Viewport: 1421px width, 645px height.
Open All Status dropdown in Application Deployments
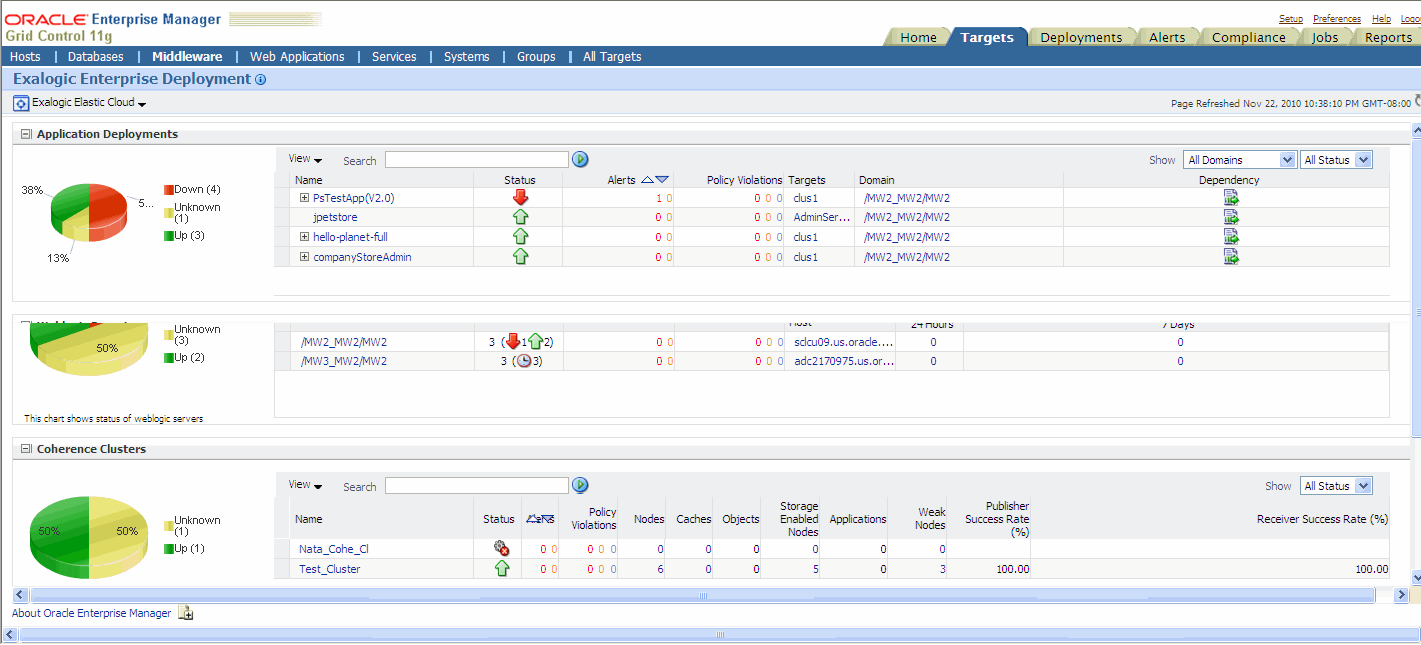pyautogui.click(x=1336, y=160)
